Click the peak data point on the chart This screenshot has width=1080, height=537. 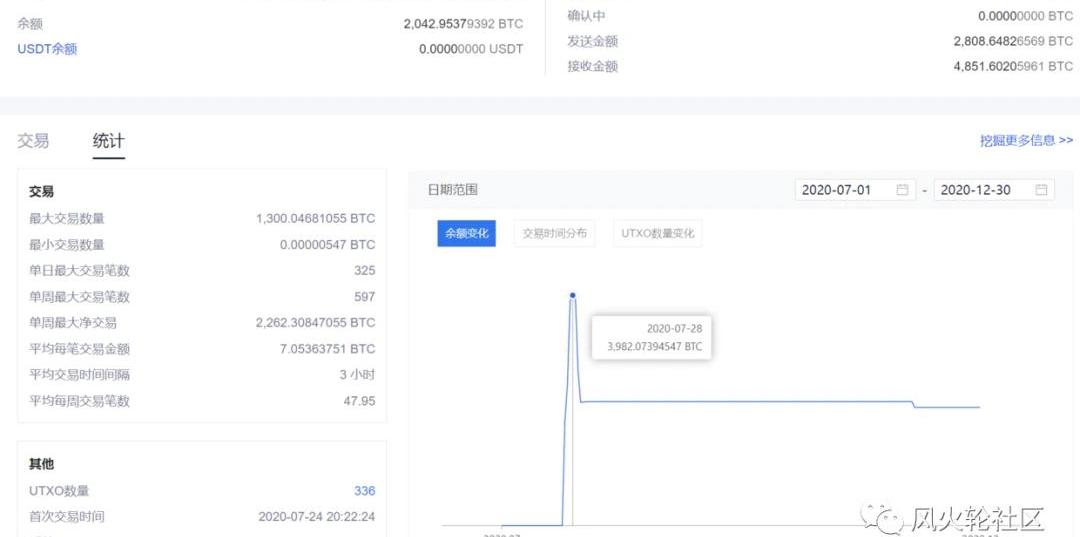pos(572,295)
